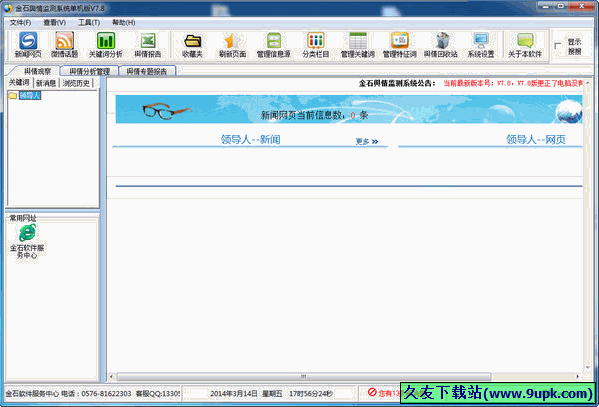This screenshot has width=599, height=407.
Task: Open the 微博话题 Weibo topics tool
Action: click(x=64, y=45)
